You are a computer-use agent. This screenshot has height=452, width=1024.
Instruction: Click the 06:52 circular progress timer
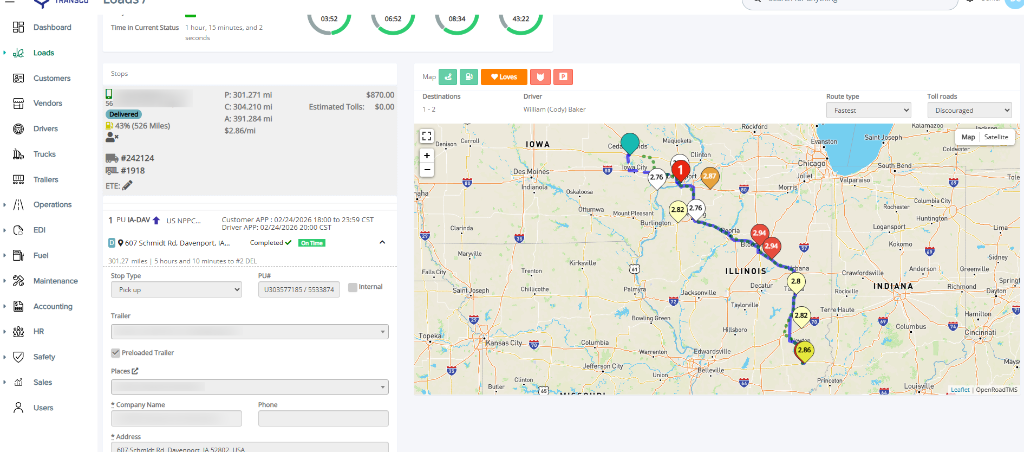click(x=393, y=20)
